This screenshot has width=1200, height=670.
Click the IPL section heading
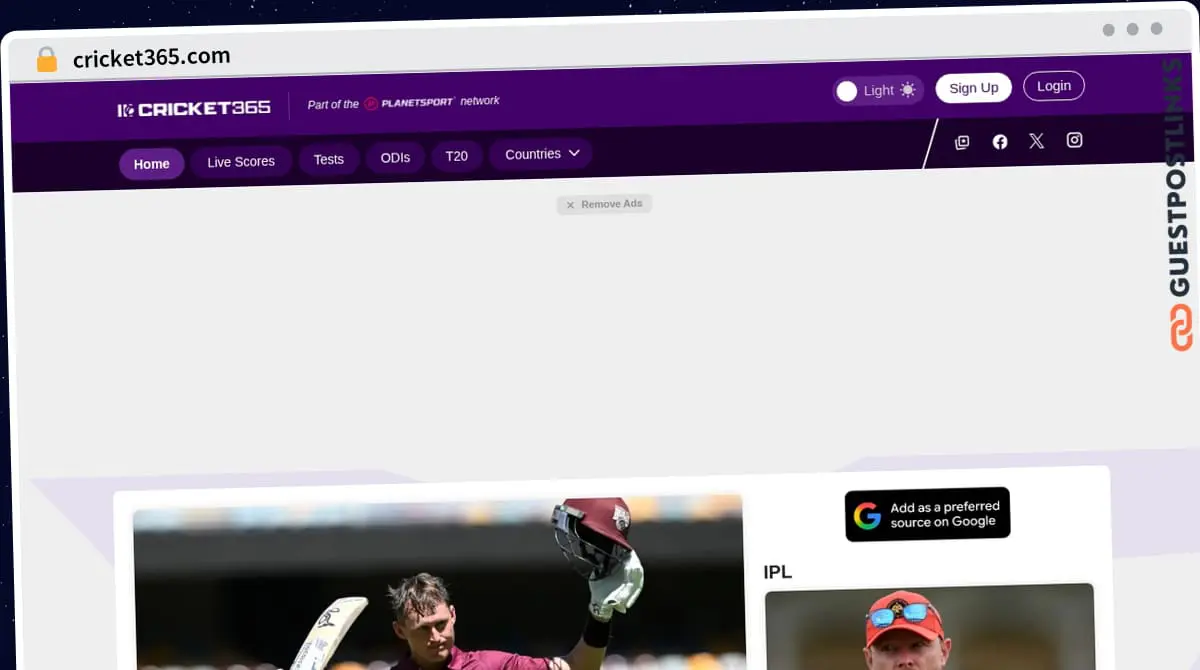click(777, 572)
